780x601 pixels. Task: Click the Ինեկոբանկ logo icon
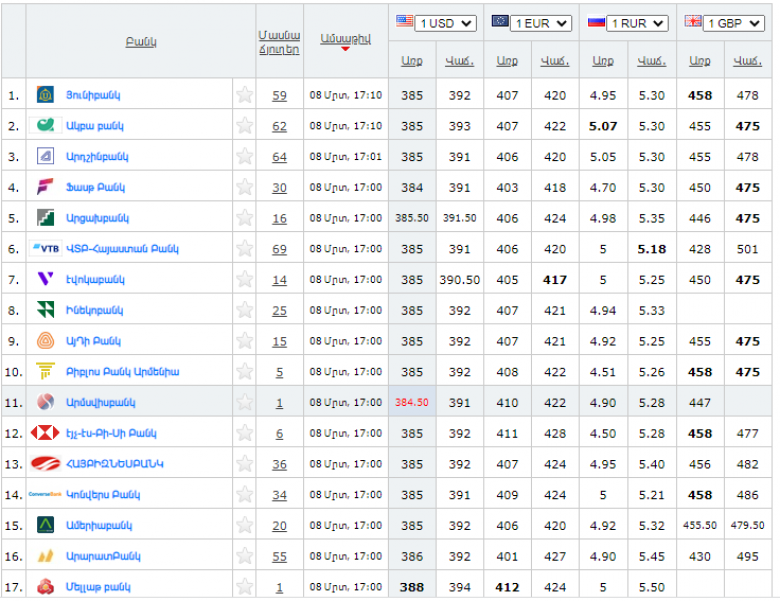pos(45,310)
